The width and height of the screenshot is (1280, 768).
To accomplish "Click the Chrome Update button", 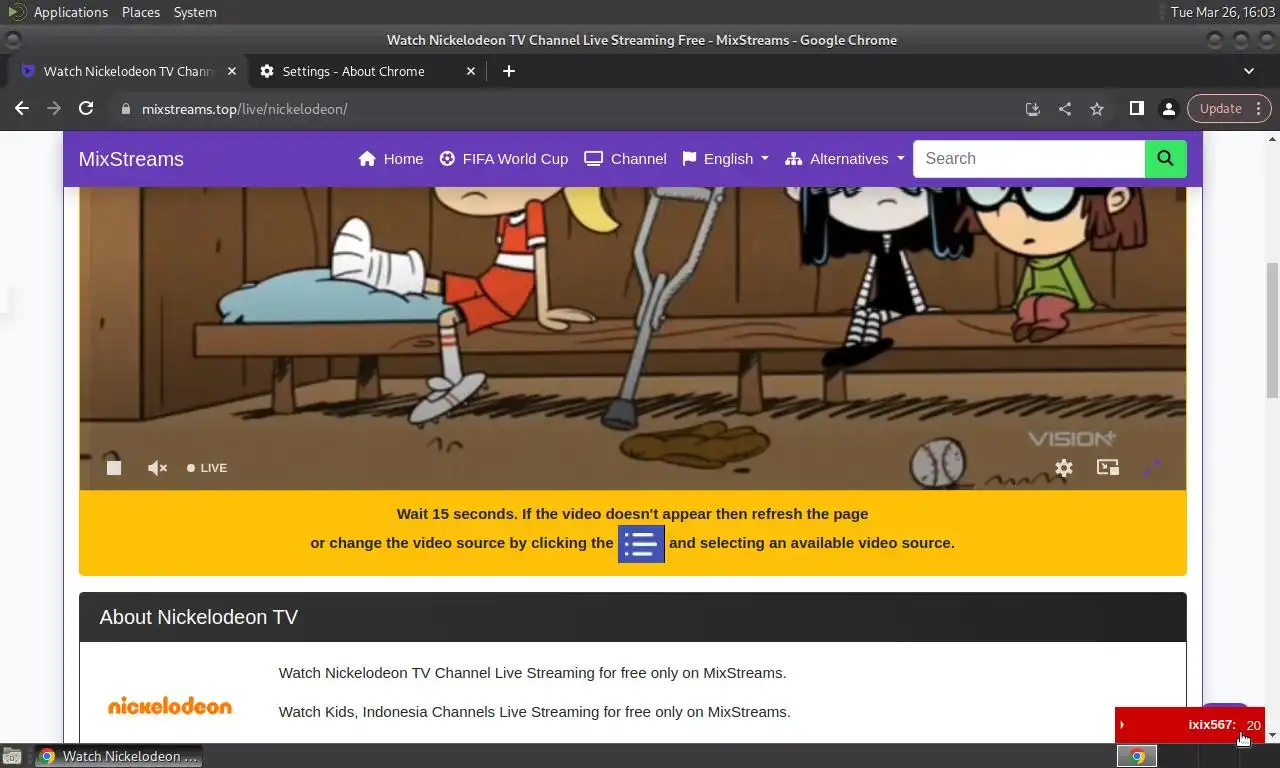I will 1221,108.
